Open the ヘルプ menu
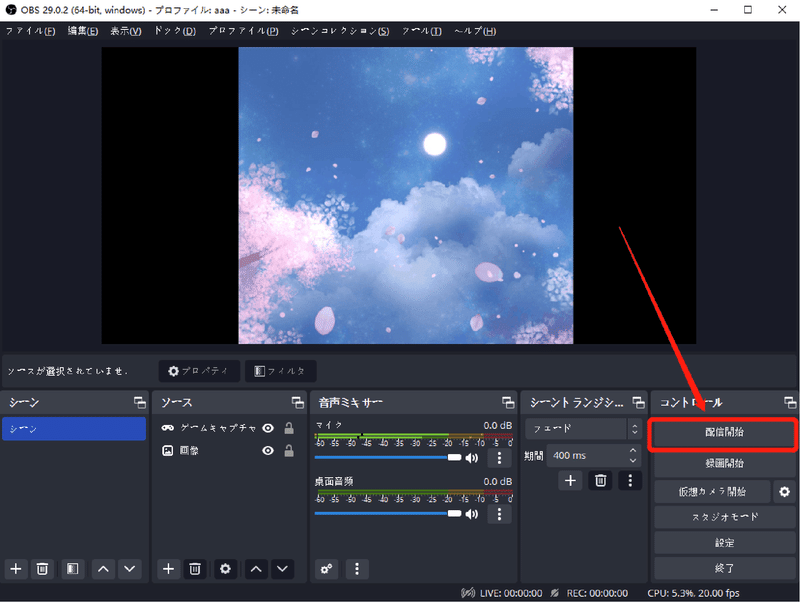 (475, 31)
